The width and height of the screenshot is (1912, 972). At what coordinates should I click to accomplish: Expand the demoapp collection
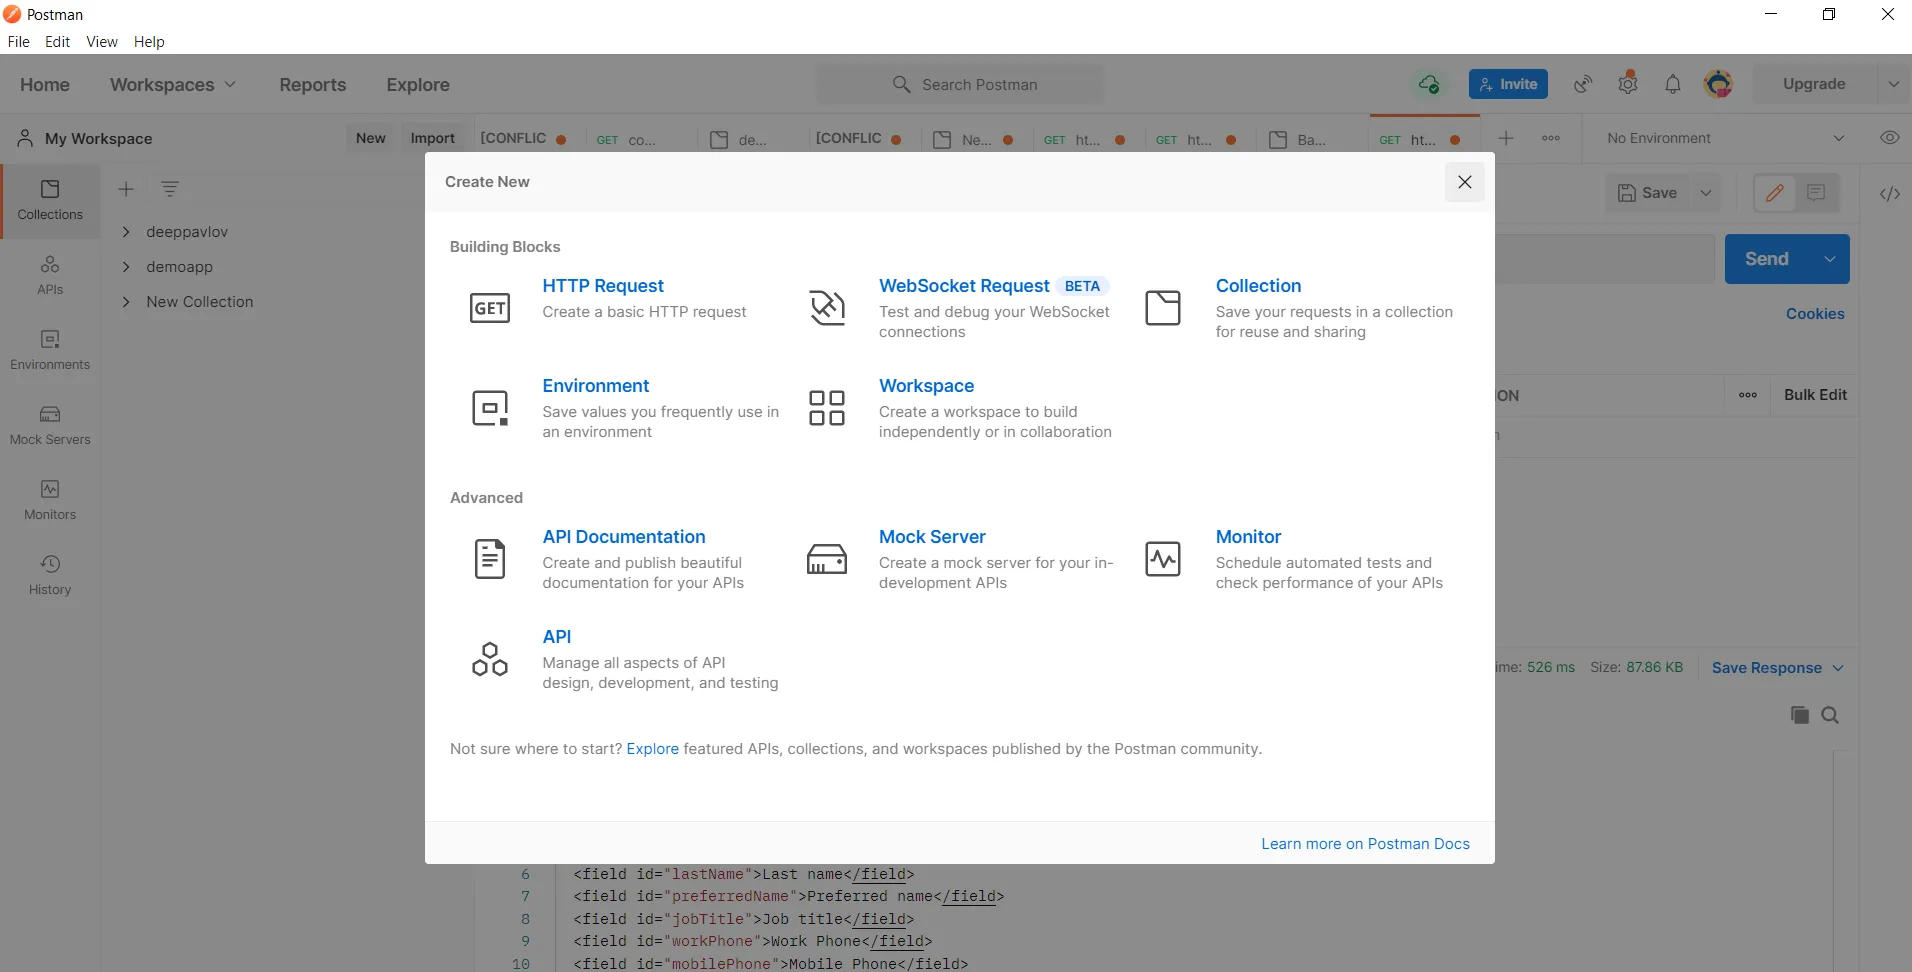point(126,267)
